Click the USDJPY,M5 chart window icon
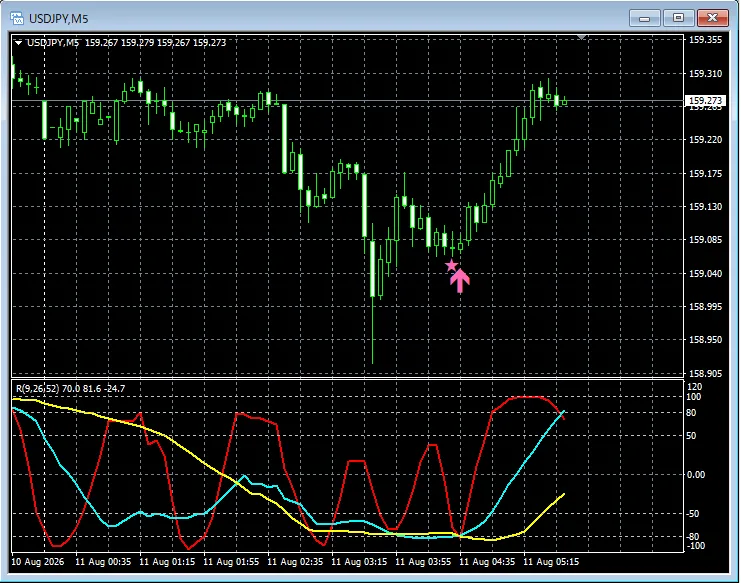Viewport: 741px width, 583px height. point(17,18)
